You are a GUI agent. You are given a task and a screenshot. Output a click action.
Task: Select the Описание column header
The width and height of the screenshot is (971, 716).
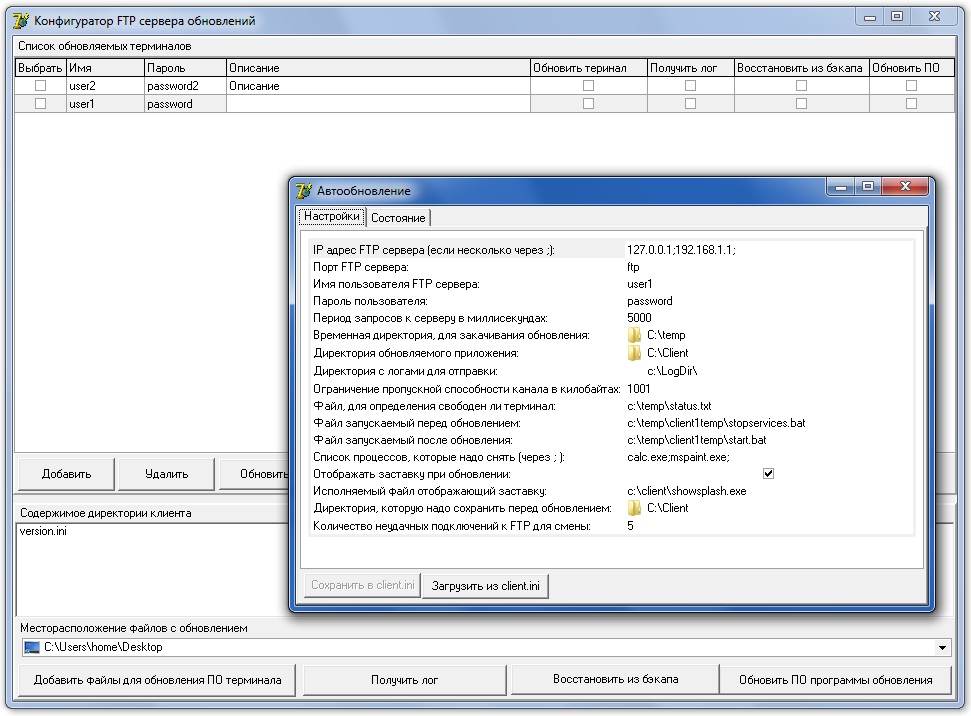pos(378,68)
